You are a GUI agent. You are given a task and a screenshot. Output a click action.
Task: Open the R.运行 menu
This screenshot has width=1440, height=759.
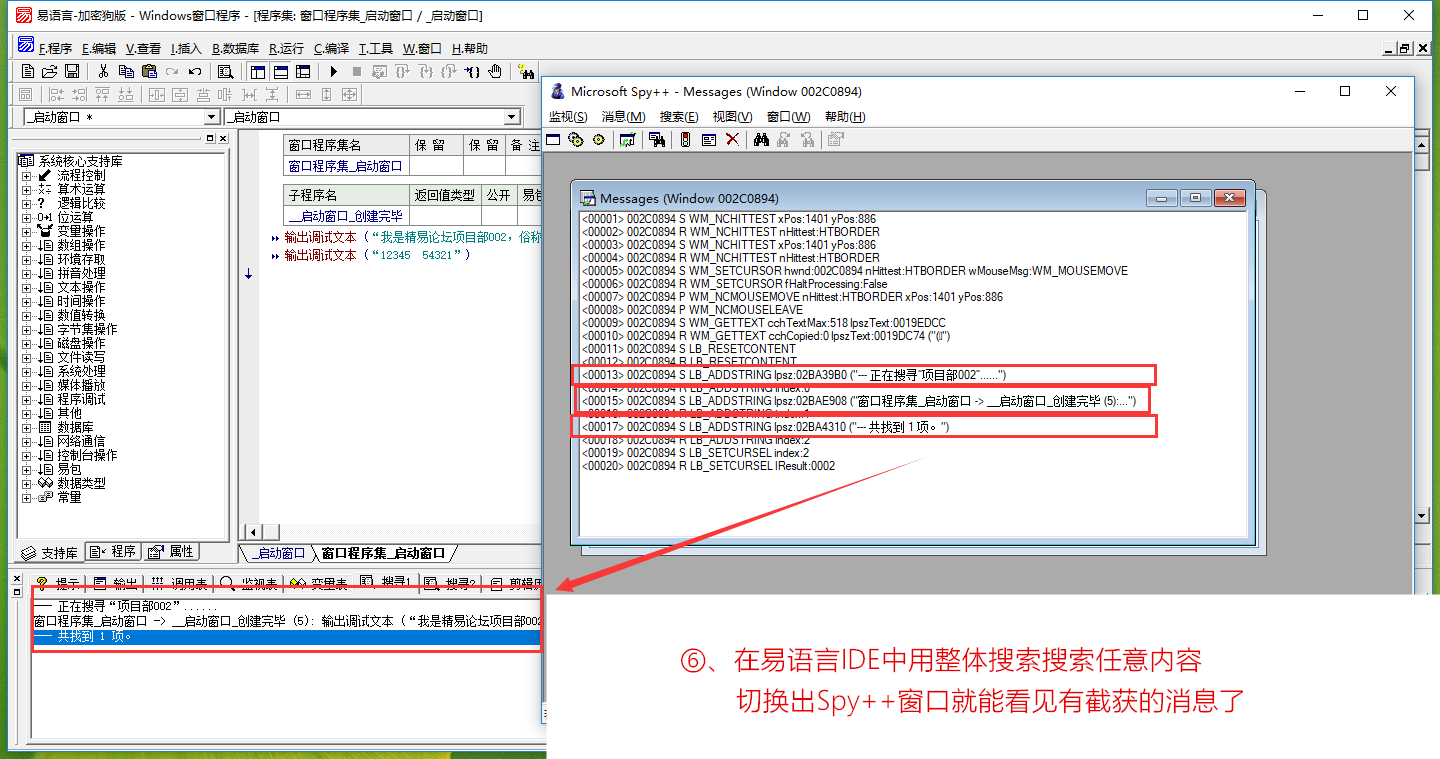click(x=286, y=48)
